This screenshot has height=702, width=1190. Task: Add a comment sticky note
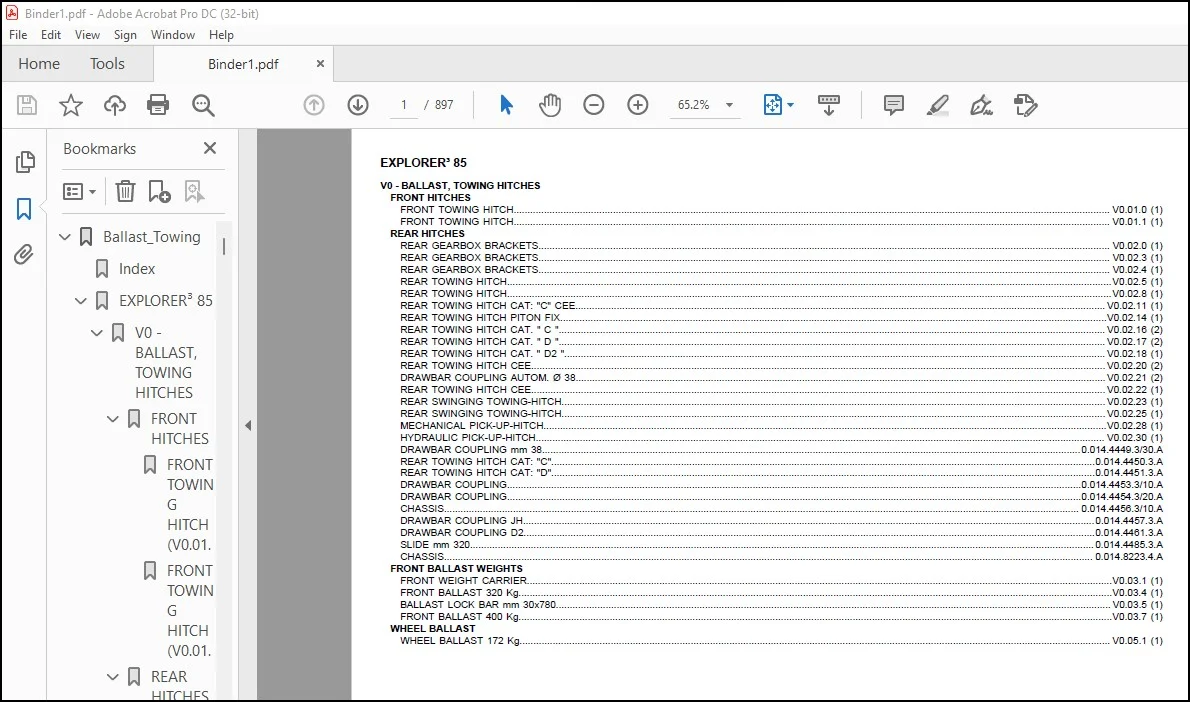[893, 105]
